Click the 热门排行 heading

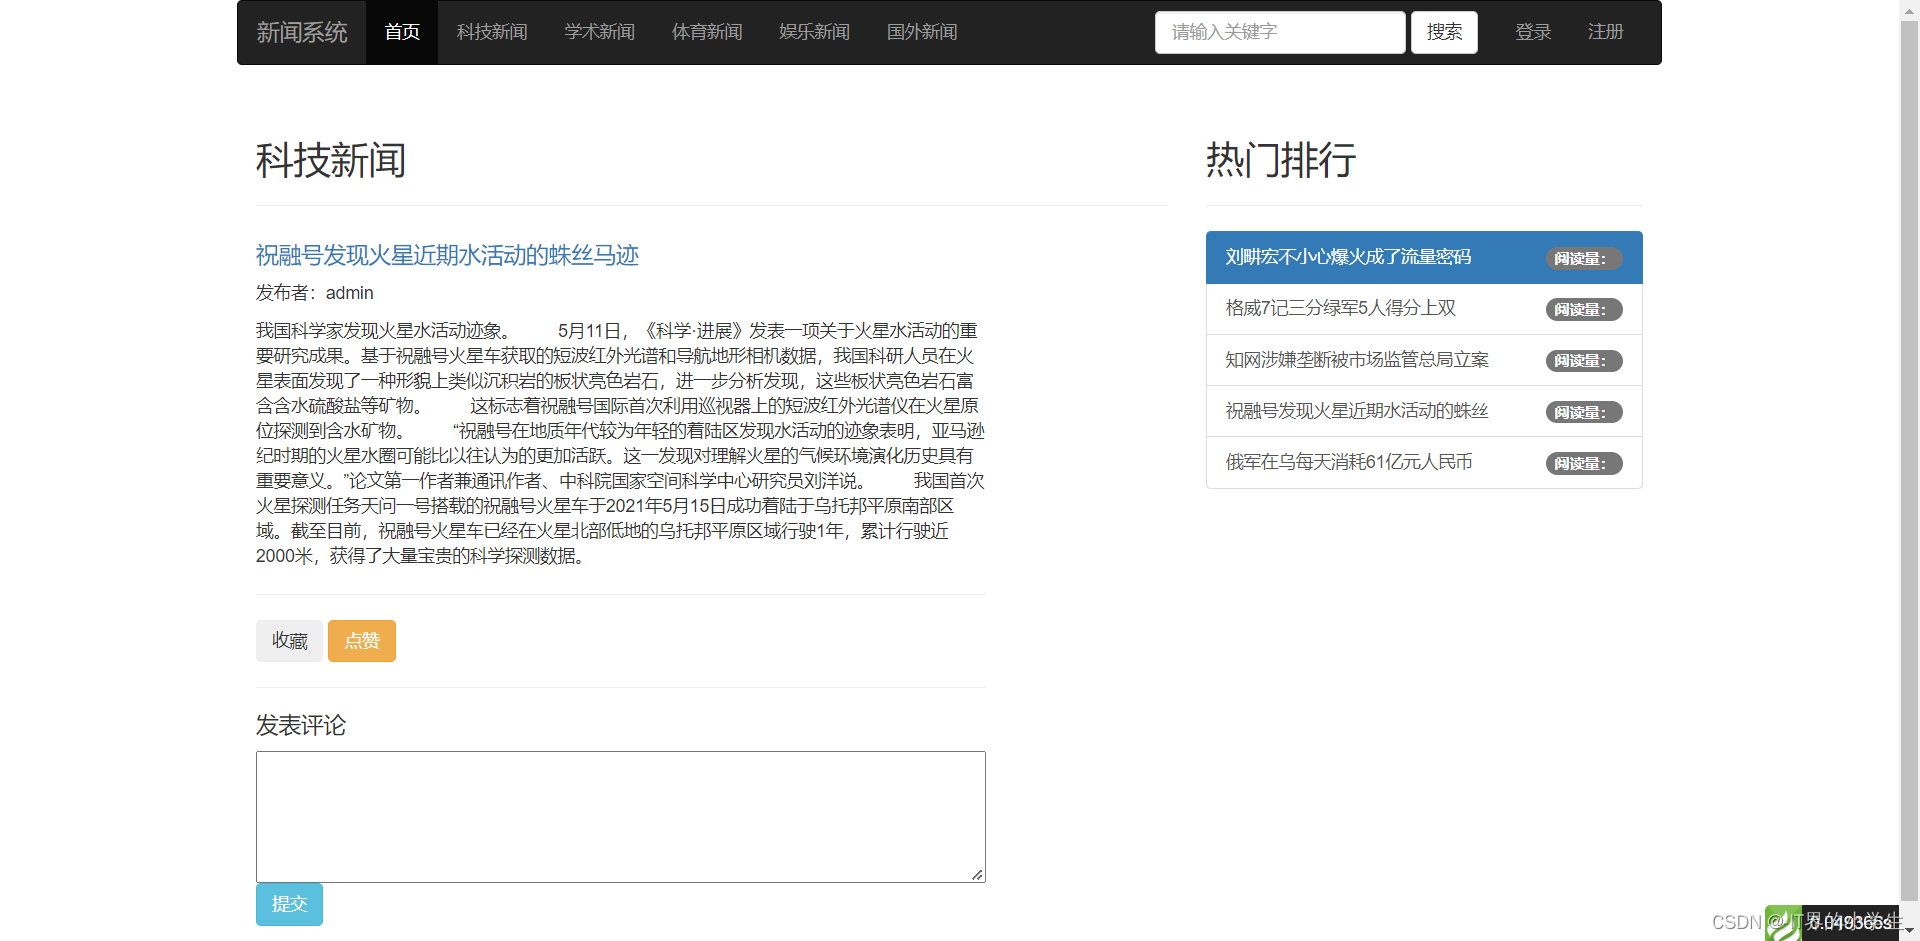pyautogui.click(x=1281, y=160)
